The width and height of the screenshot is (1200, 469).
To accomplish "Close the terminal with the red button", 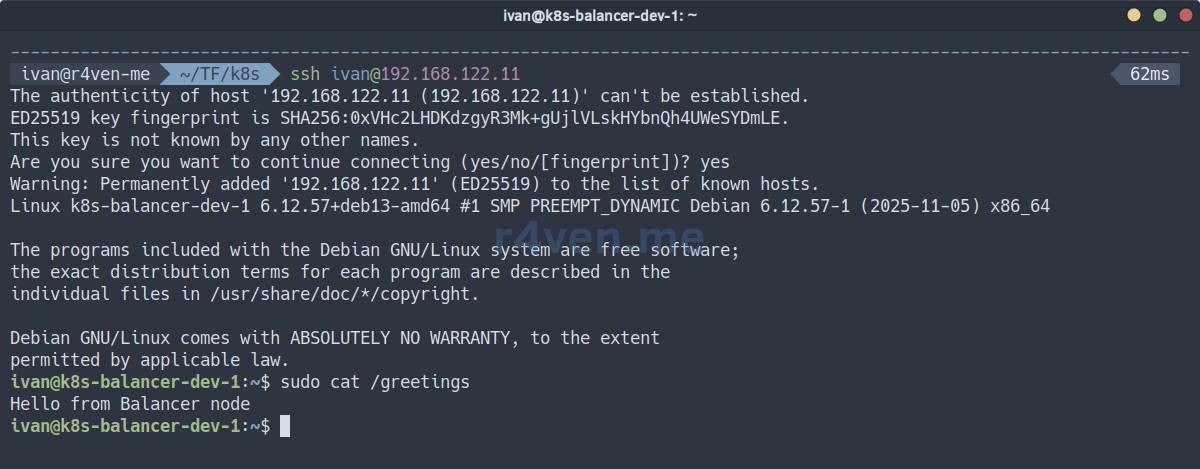I will 1184,15.
